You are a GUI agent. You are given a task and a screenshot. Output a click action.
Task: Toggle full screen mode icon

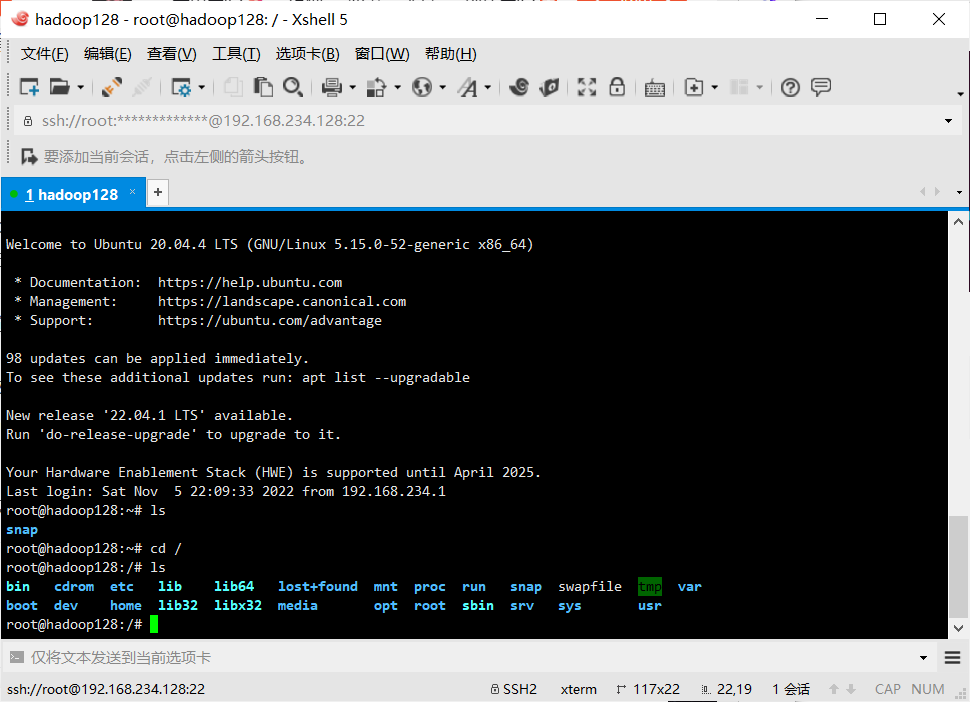point(586,87)
